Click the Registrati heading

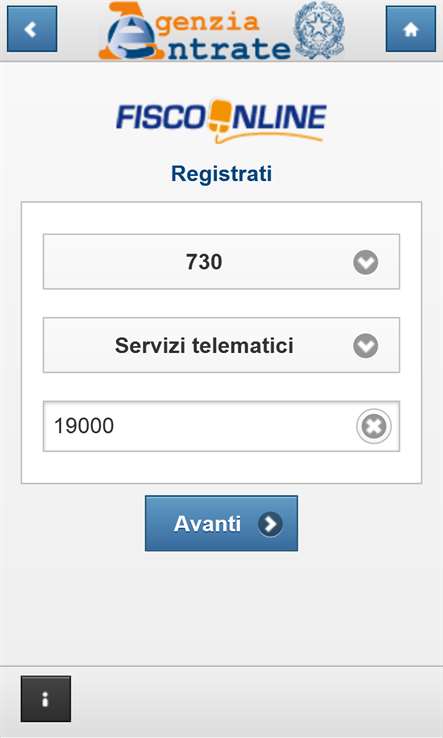pos(221,174)
